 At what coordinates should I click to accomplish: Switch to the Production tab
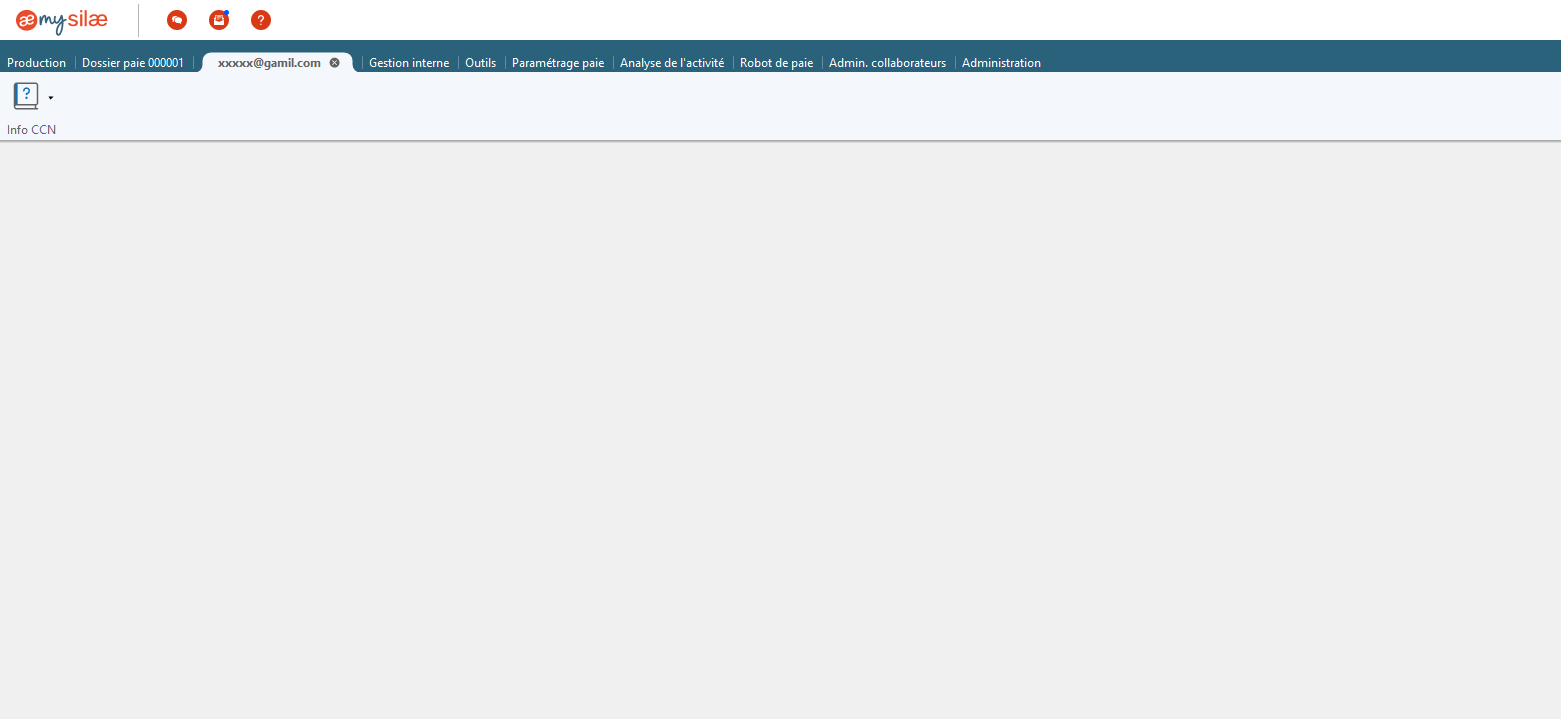coord(36,62)
